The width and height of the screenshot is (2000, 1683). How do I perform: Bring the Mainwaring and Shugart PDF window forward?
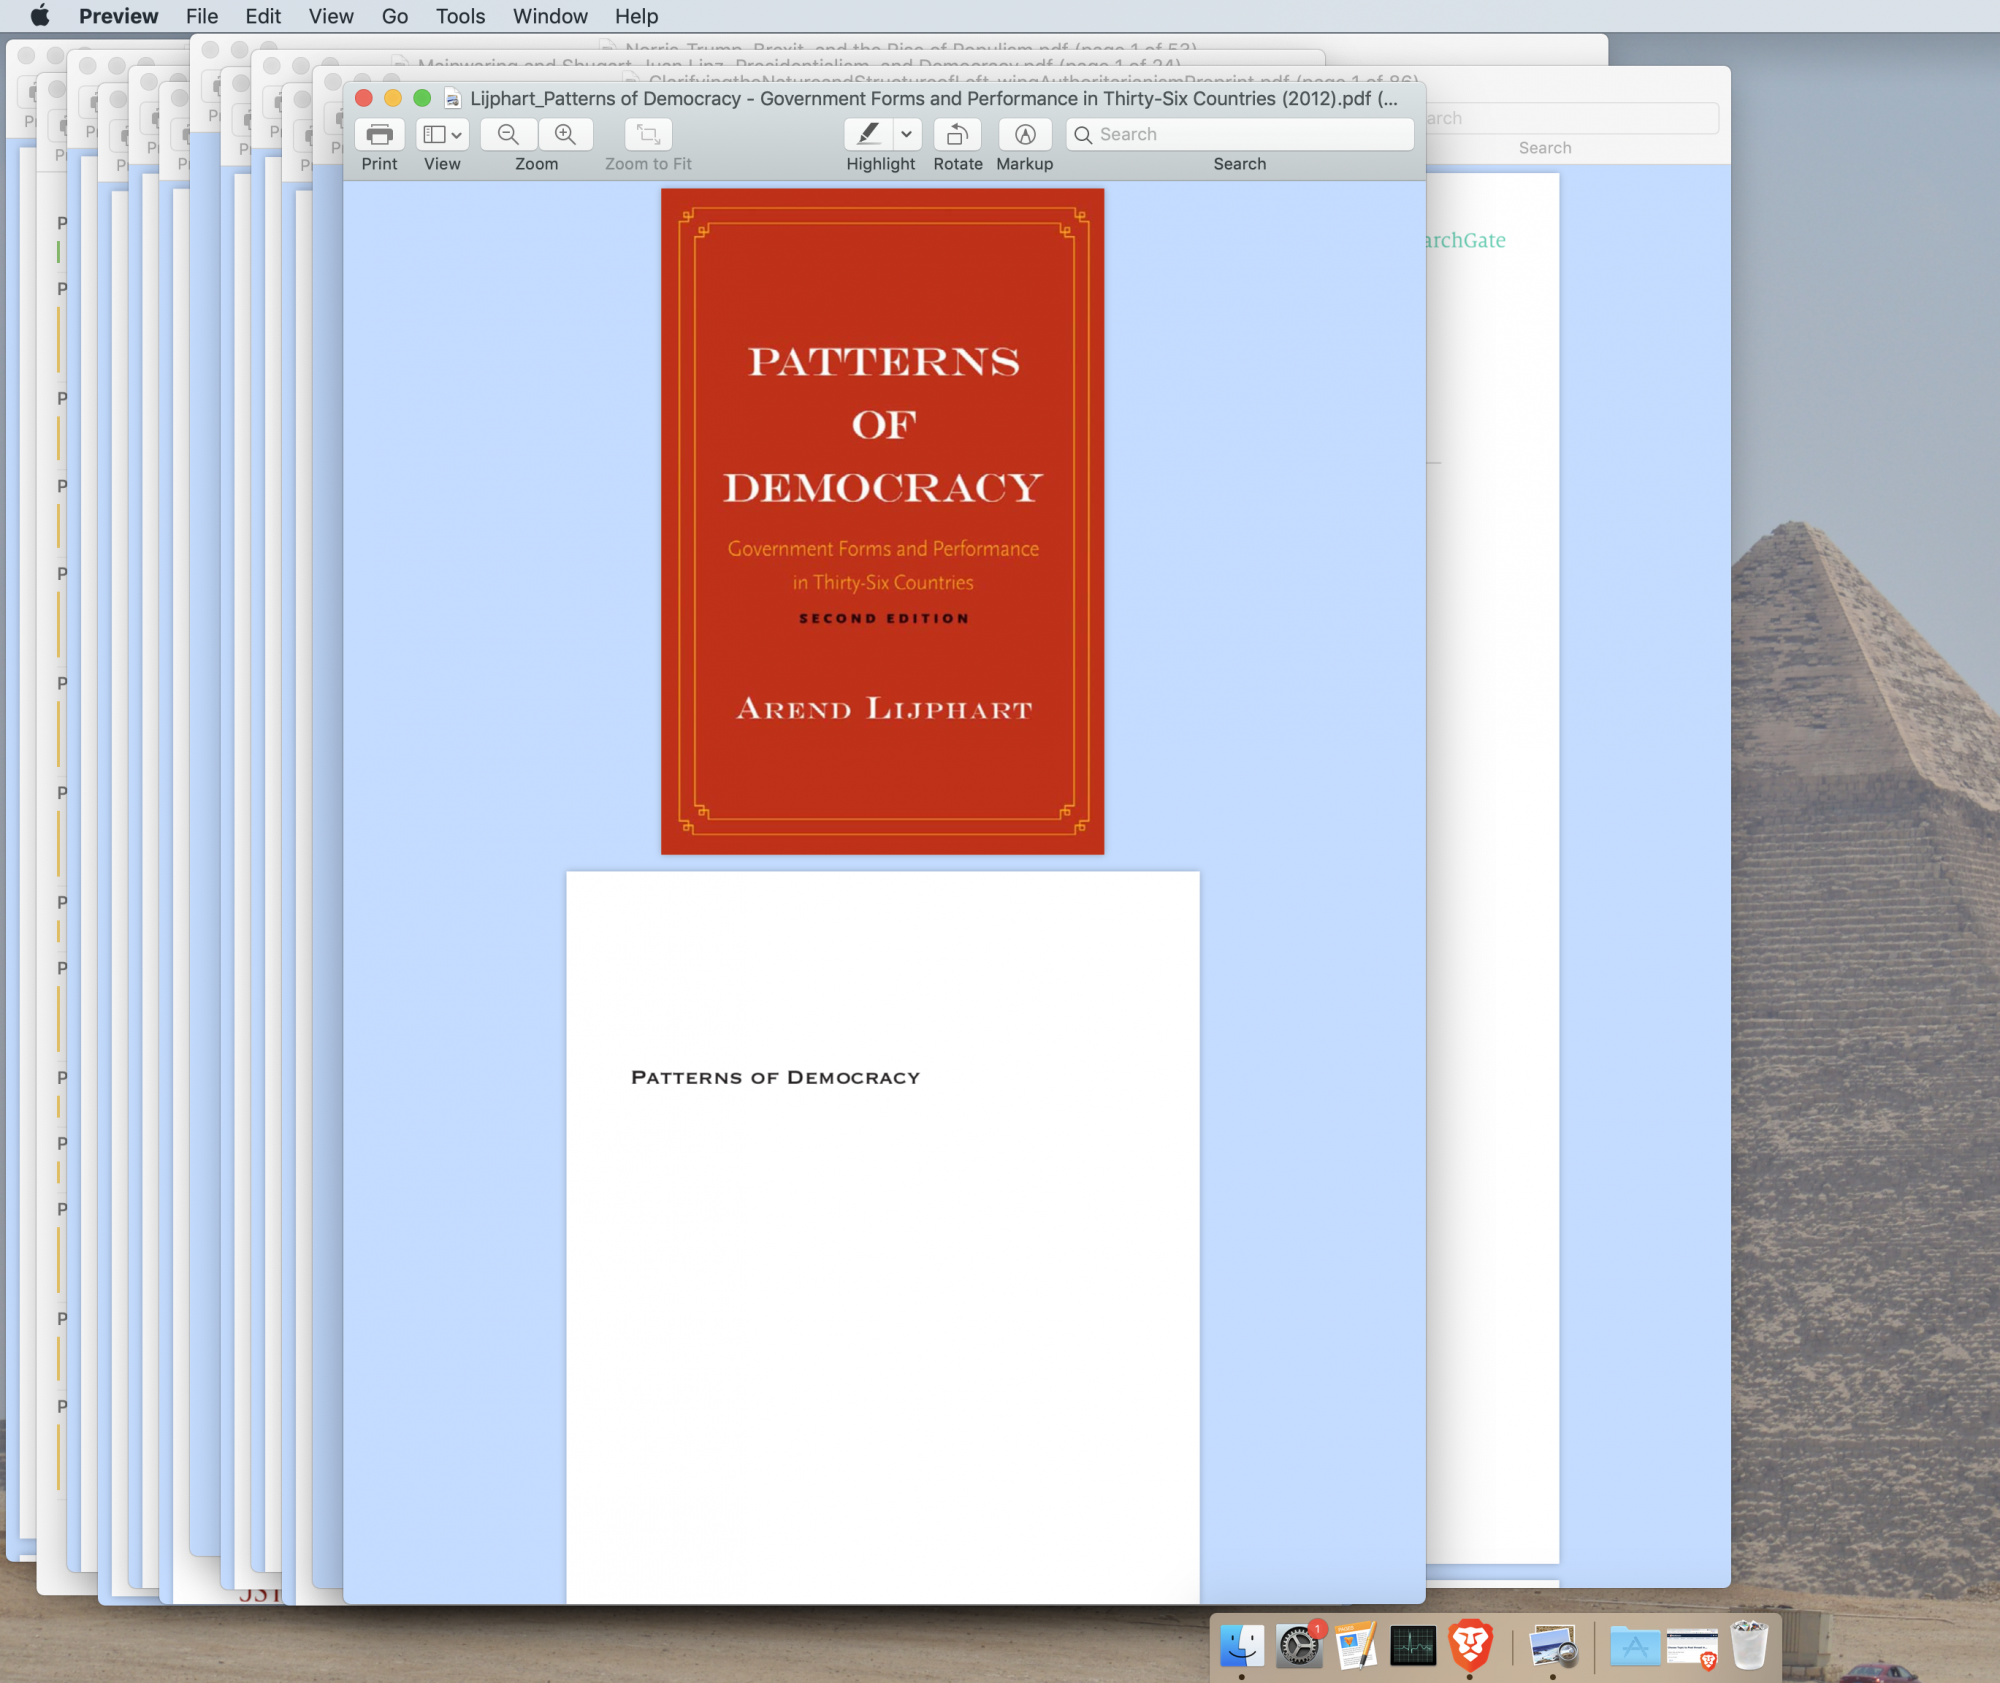point(800,63)
